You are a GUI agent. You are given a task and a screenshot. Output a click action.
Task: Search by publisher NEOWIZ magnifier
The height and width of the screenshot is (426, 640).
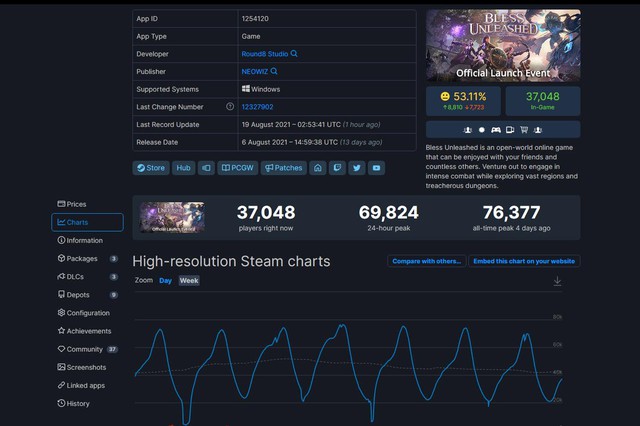(x=274, y=71)
